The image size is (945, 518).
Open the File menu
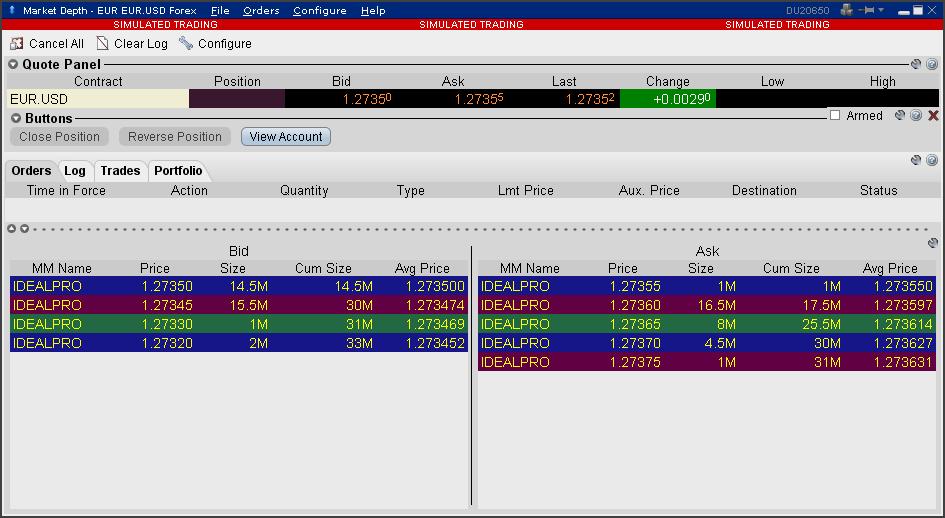coord(220,11)
